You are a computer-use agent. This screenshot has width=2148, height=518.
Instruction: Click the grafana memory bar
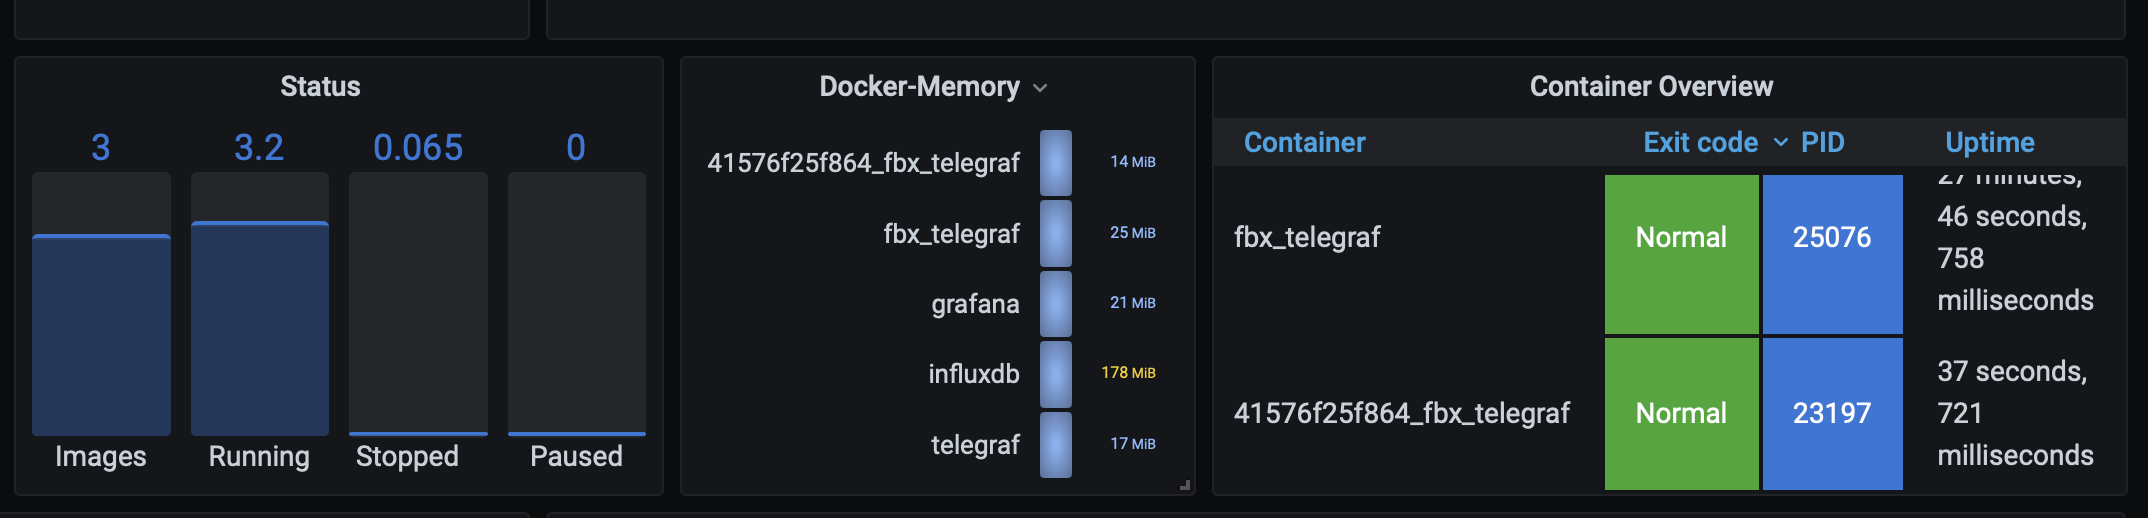pos(1056,304)
